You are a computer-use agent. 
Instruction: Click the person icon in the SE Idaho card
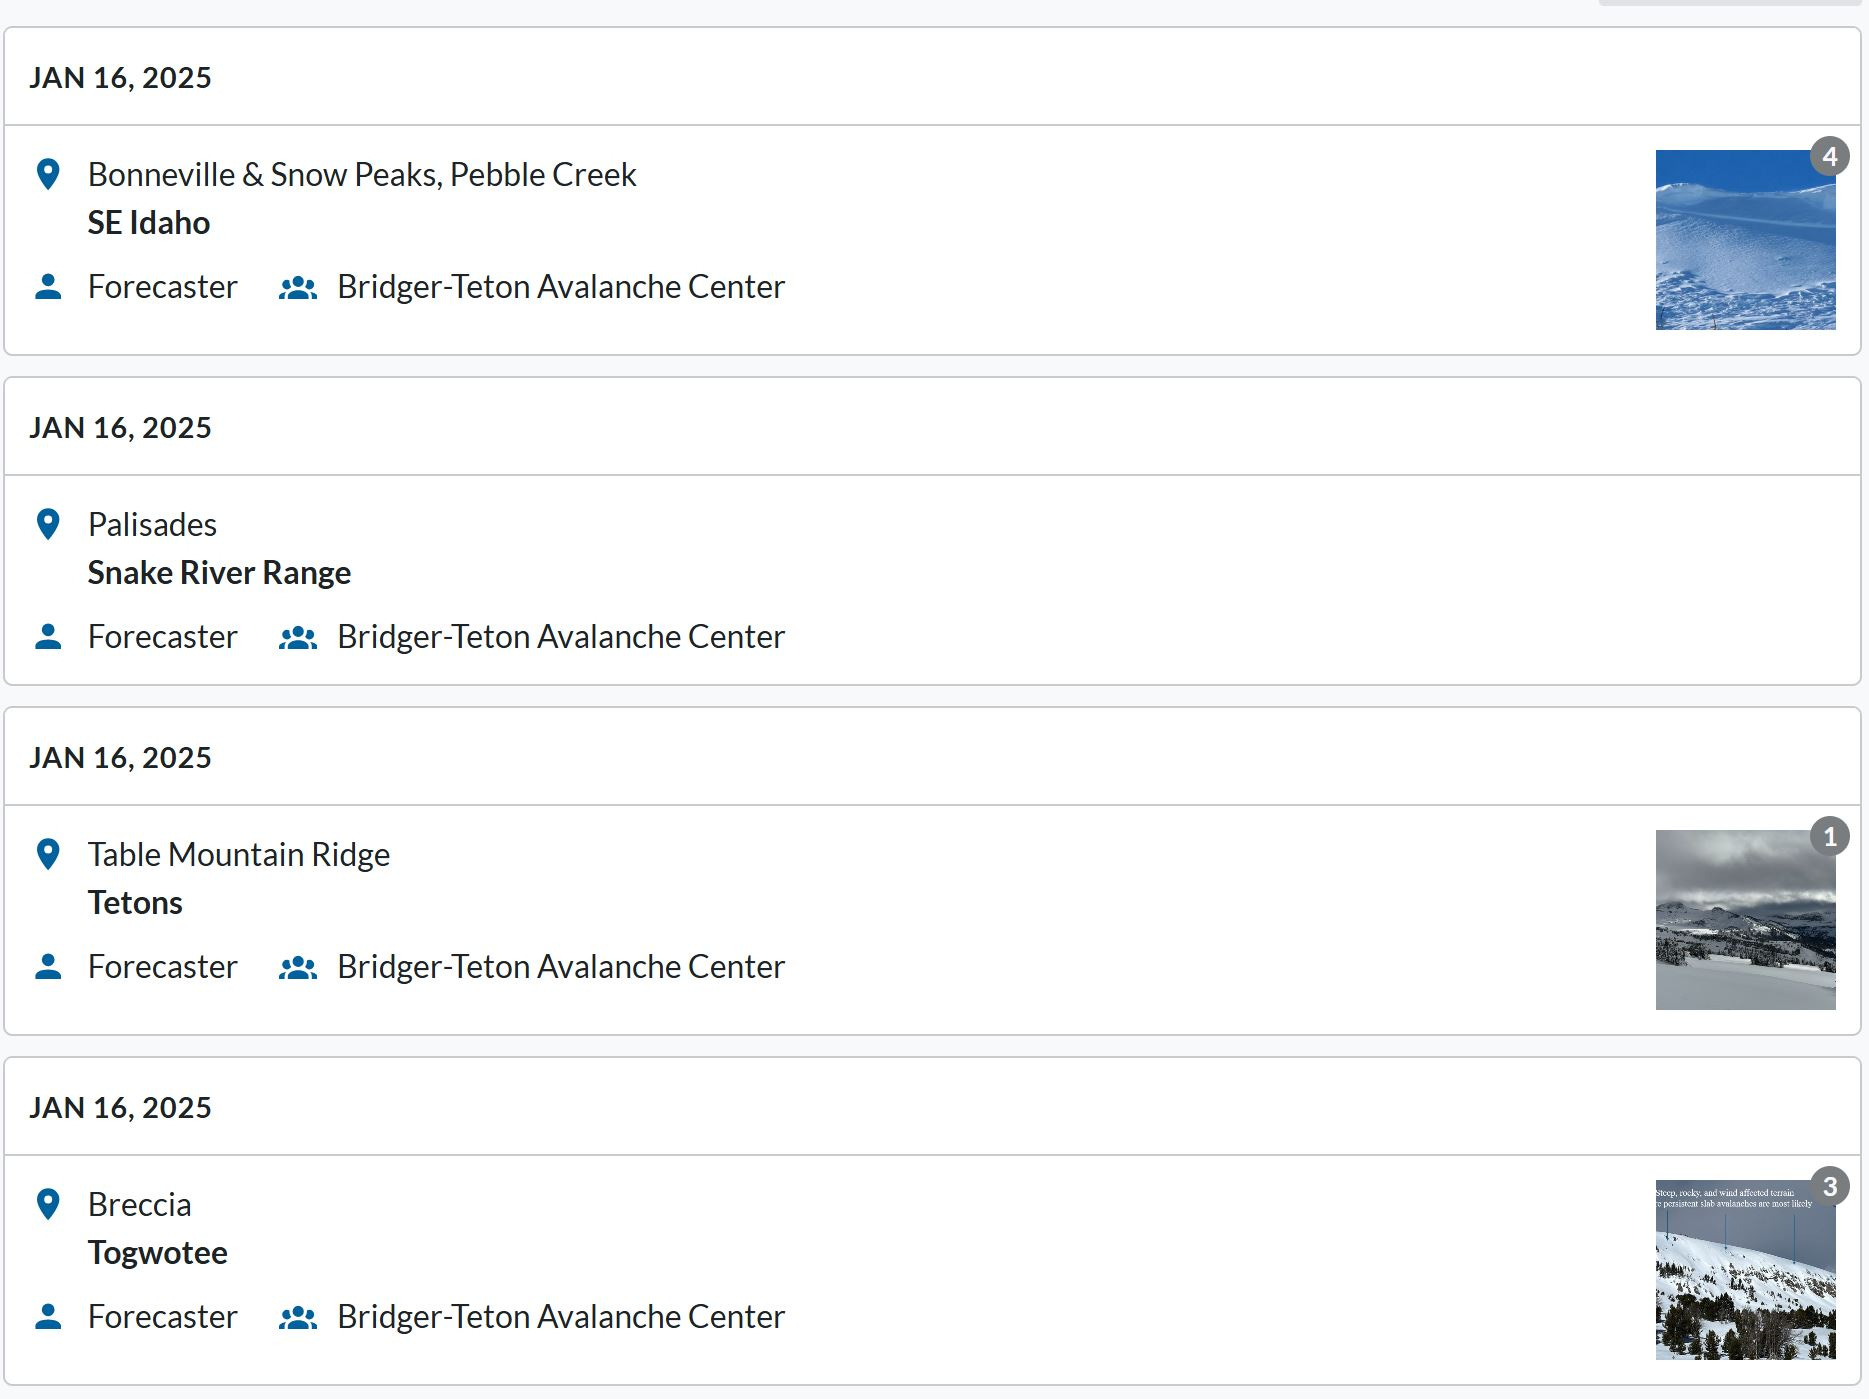click(x=48, y=287)
